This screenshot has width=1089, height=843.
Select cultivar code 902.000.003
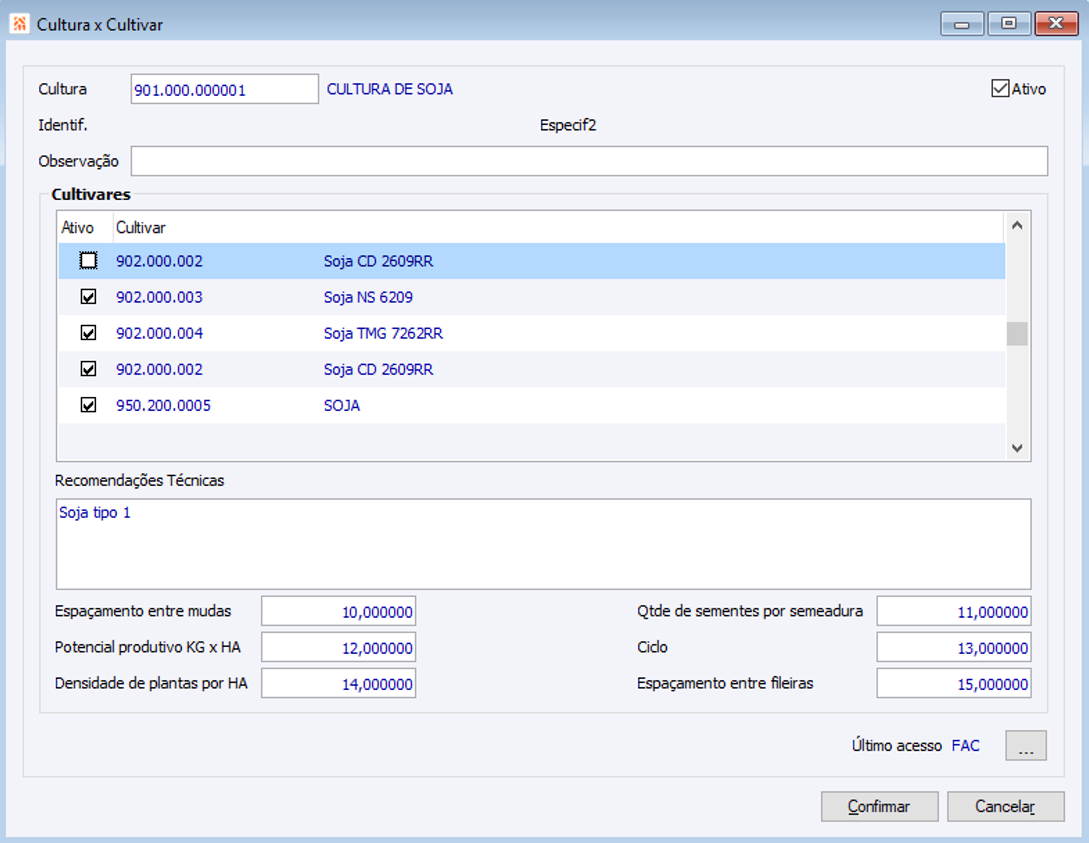click(x=159, y=297)
